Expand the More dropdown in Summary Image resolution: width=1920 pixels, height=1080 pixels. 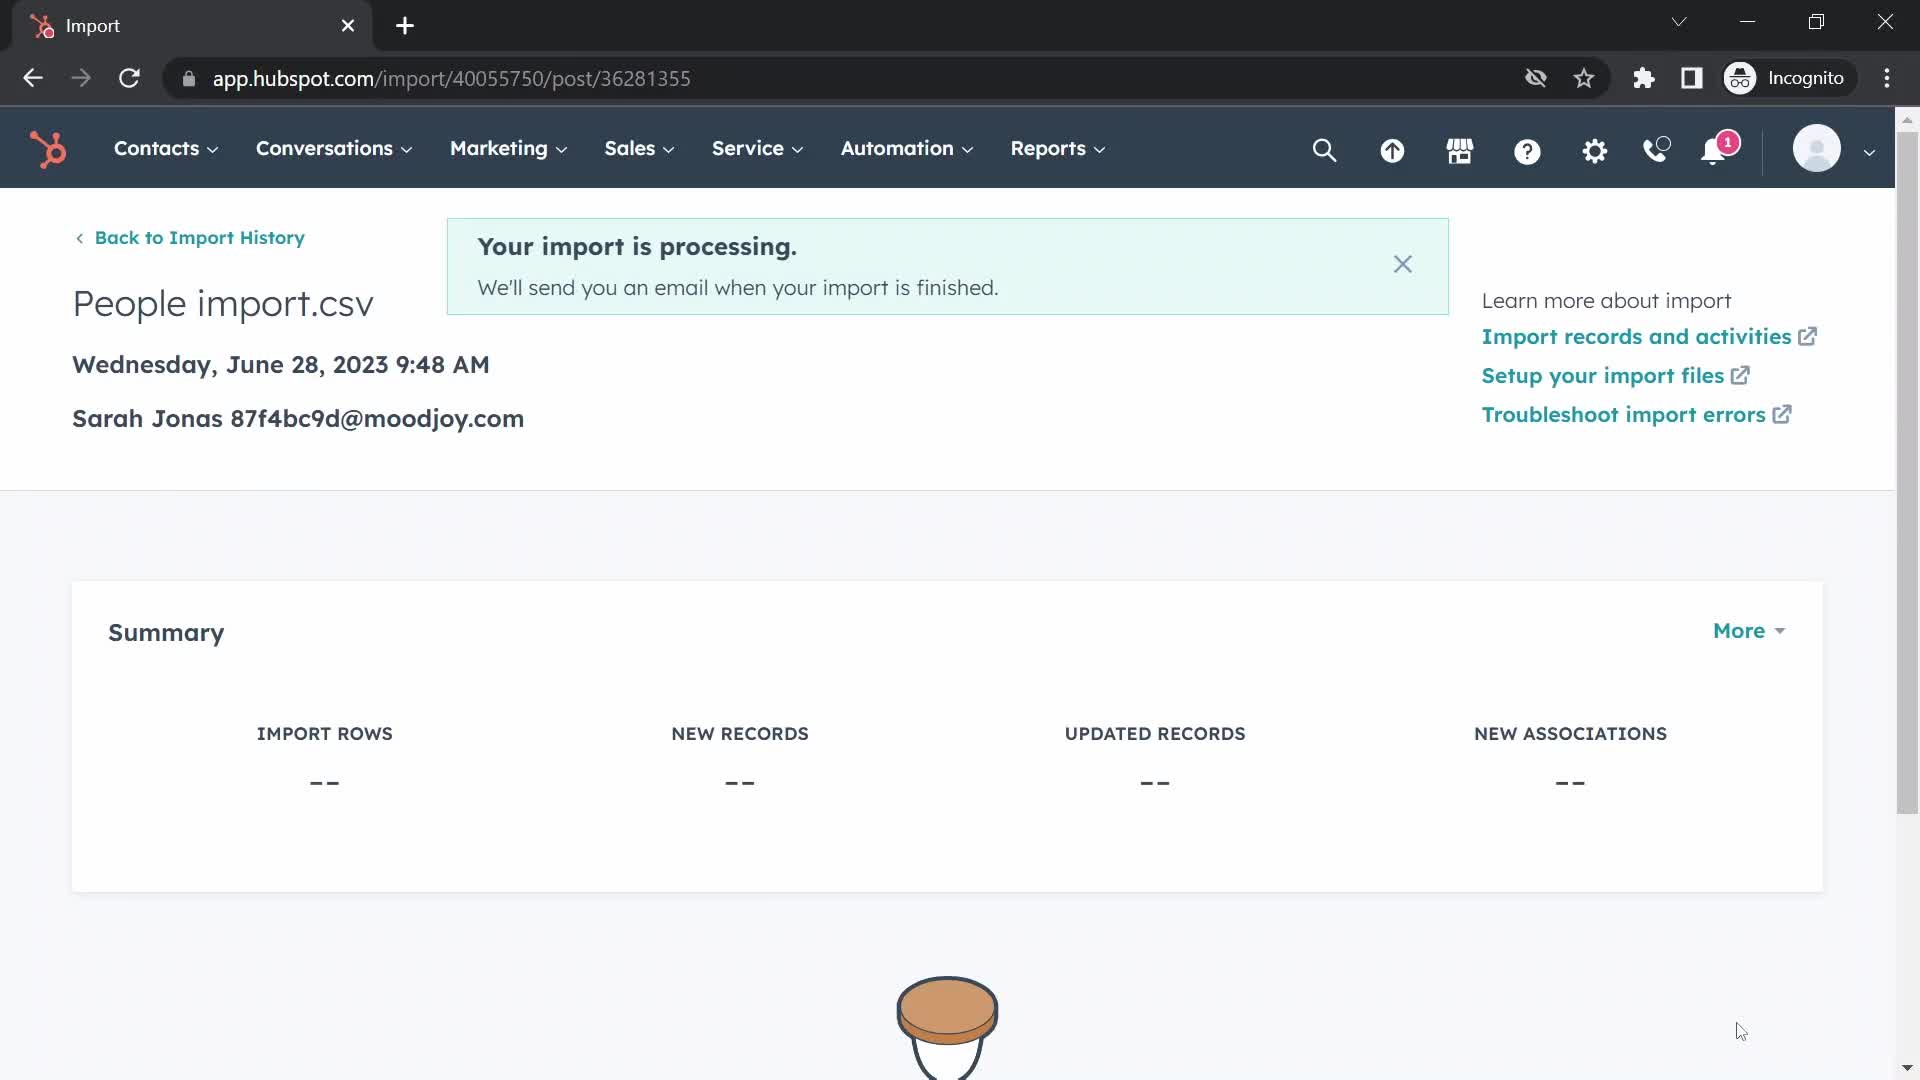pyautogui.click(x=1747, y=630)
